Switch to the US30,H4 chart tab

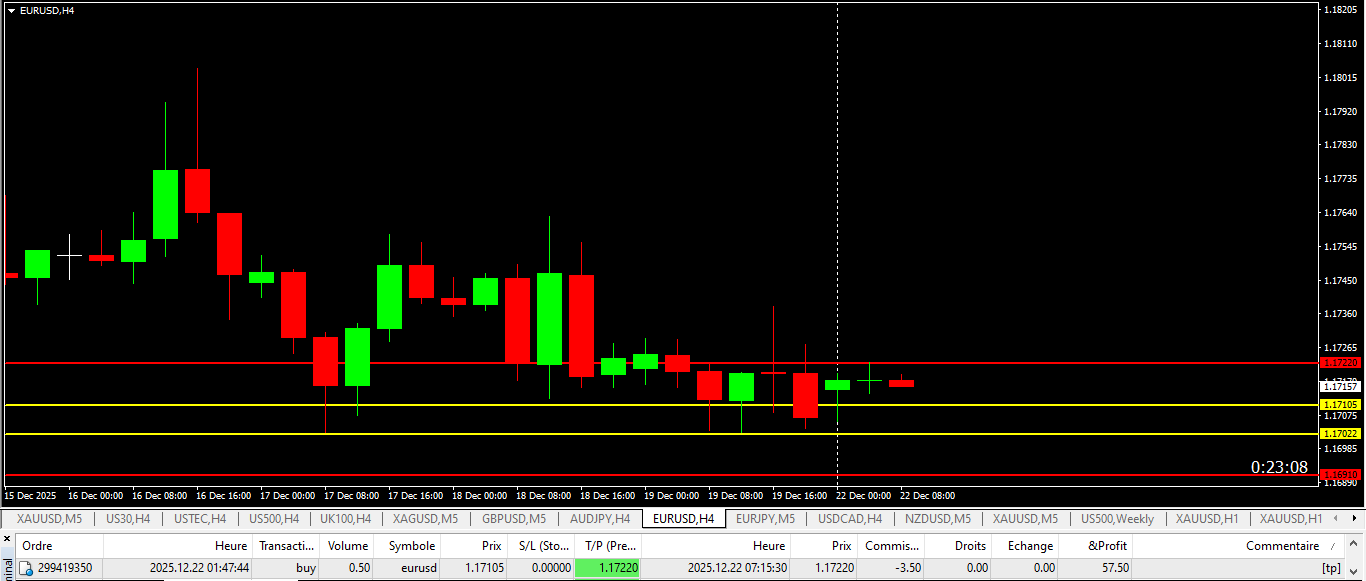128,519
